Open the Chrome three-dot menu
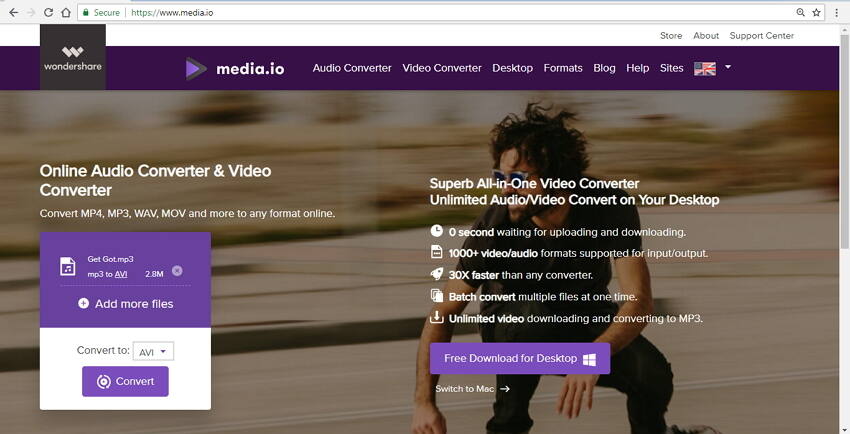 pos(836,12)
